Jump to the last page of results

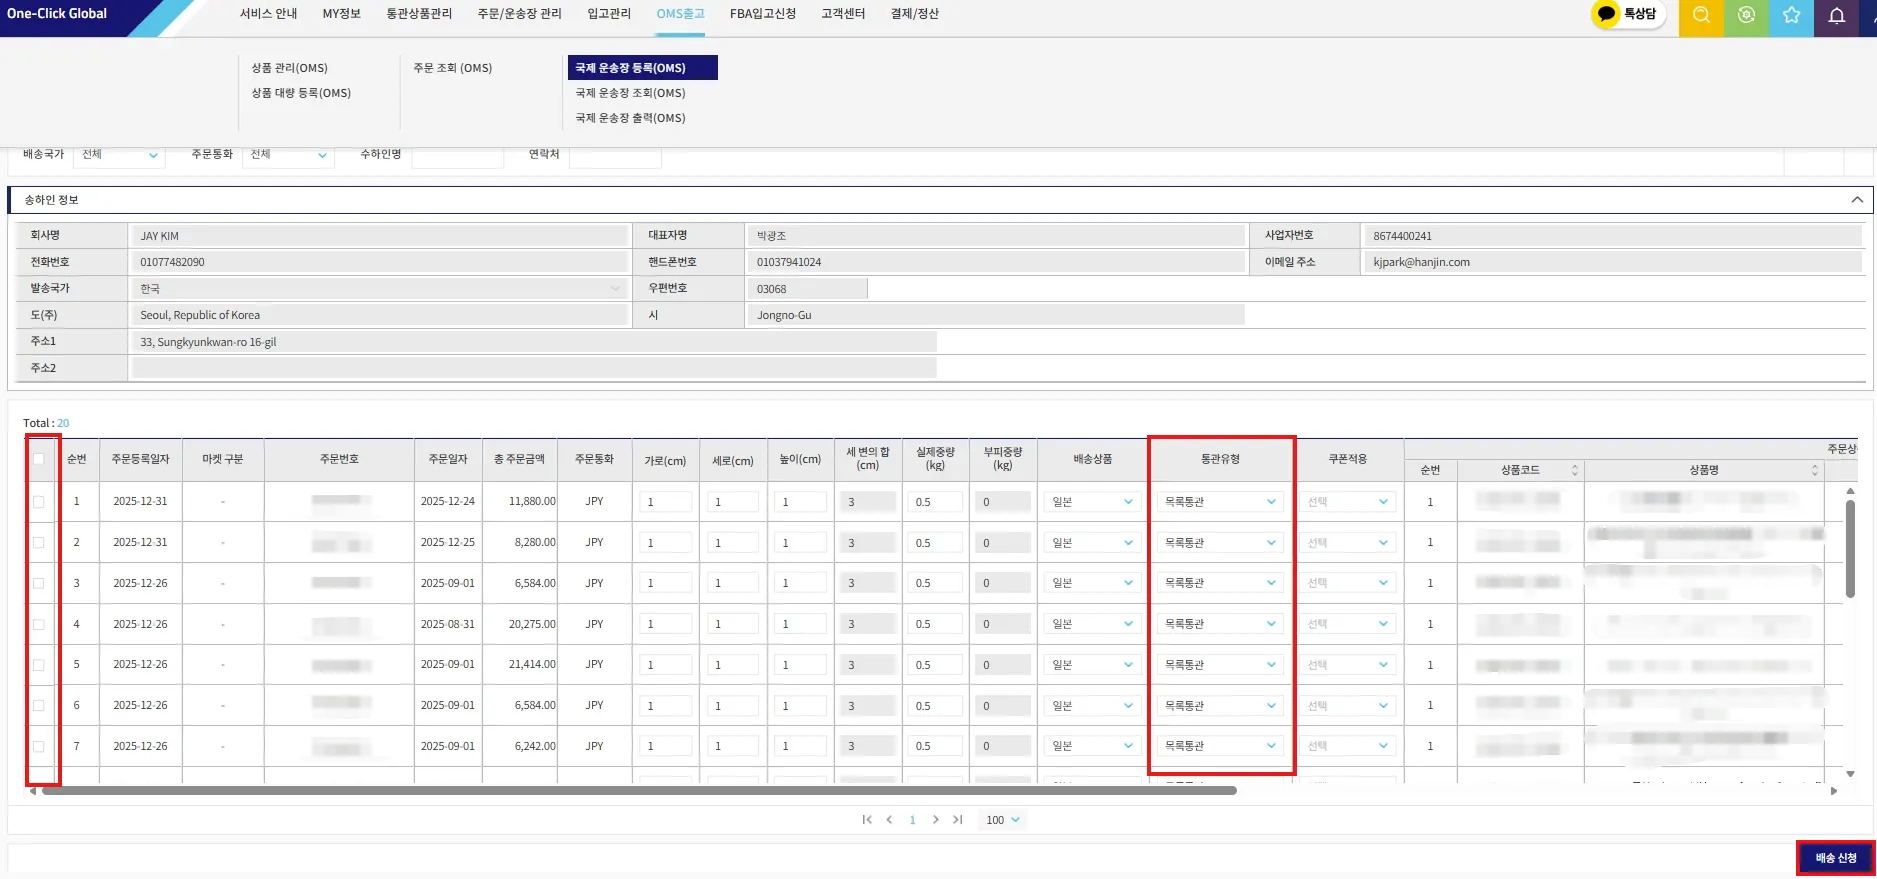(957, 820)
